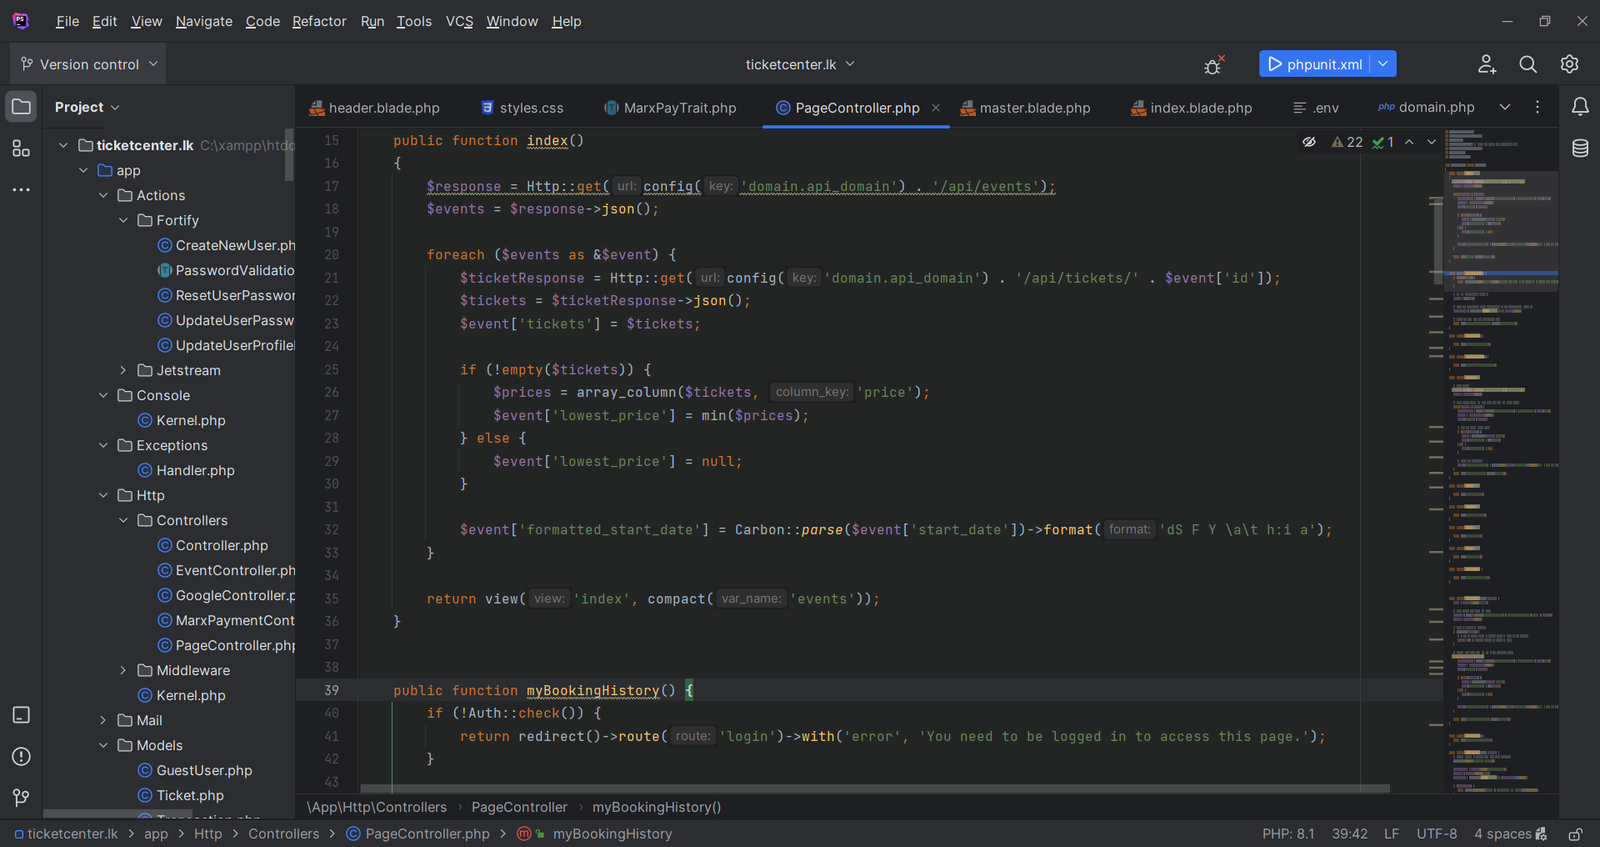This screenshot has width=1600, height=847.
Task: Collapse the Fortify folder
Action: (x=123, y=220)
